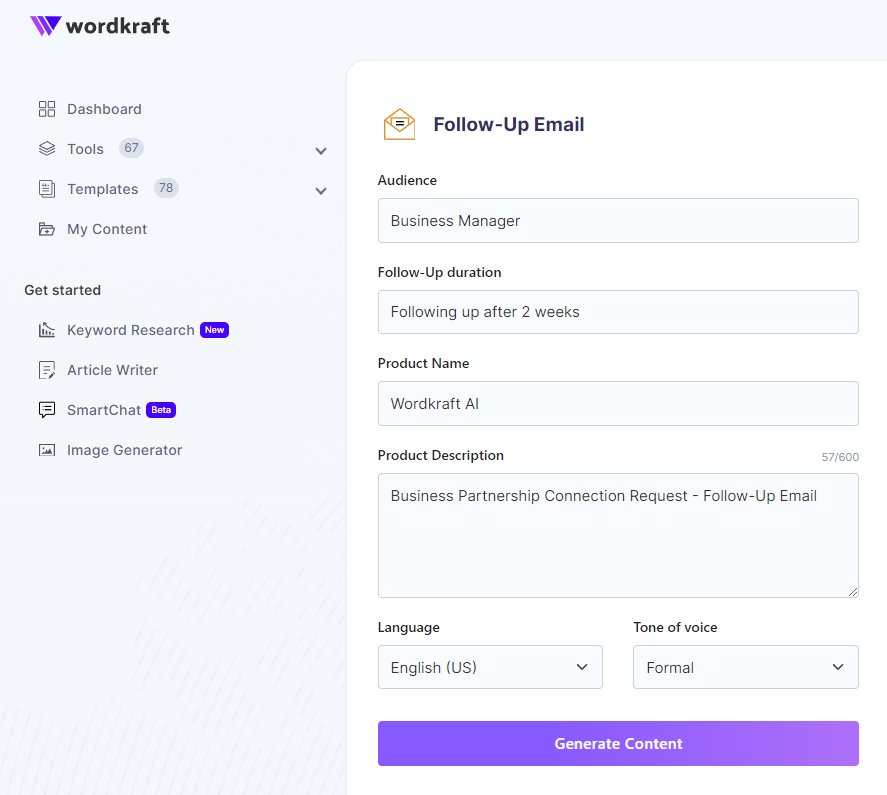The height and width of the screenshot is (795, 887).
Task: Click the Audience input field
Action: [618, 221]
